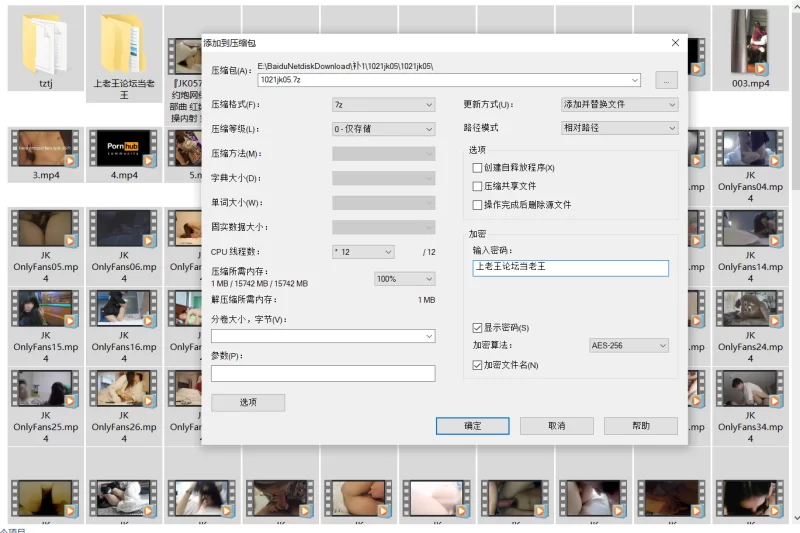
Task: Toggle the 压缩共享文件 checkbox
Action: [477, 186]
